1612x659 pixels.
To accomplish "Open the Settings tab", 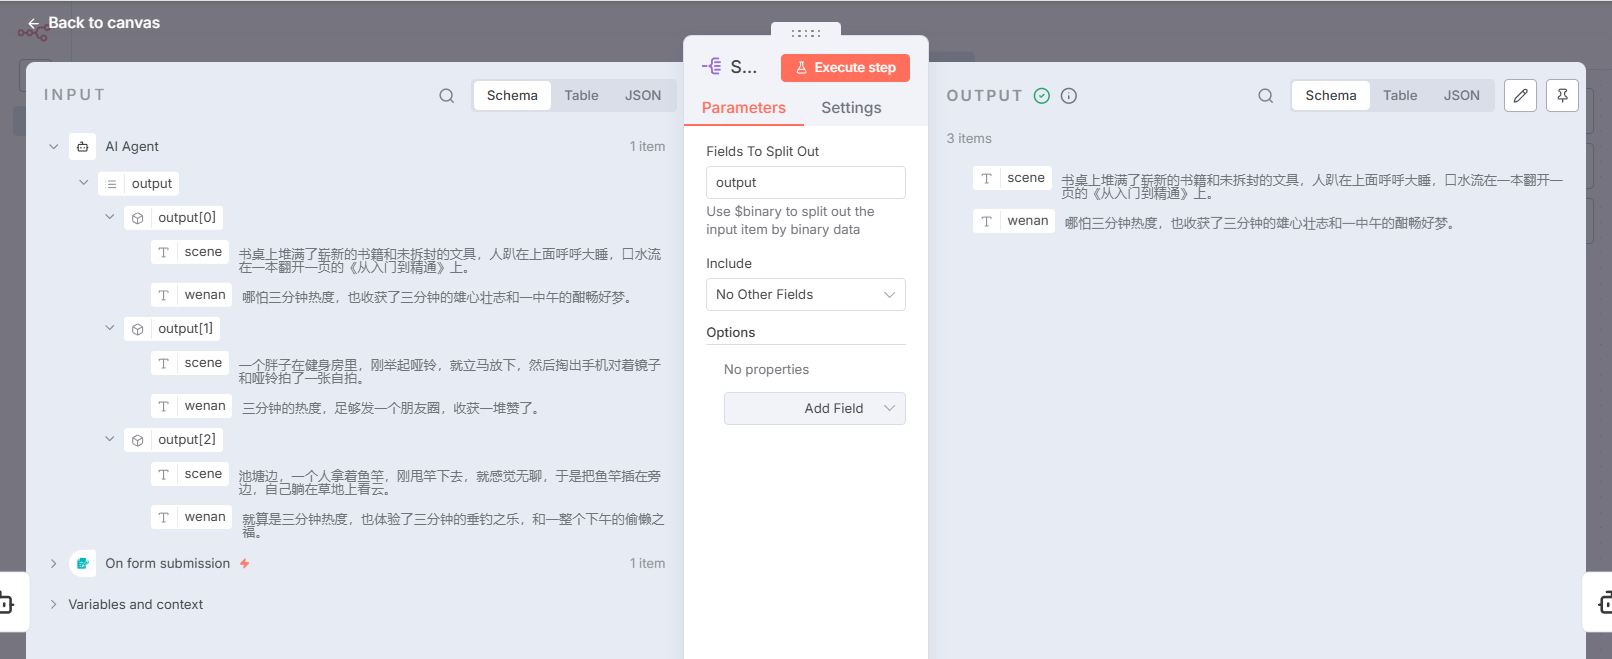I will coord(851,108).
